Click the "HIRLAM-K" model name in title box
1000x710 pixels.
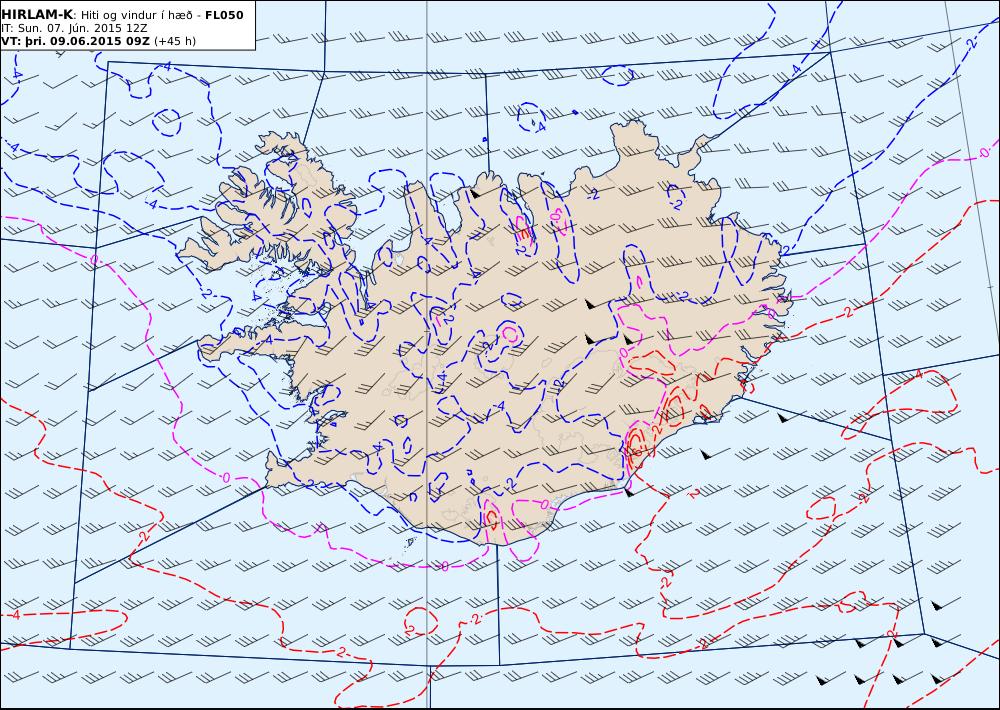pos(37,15)
